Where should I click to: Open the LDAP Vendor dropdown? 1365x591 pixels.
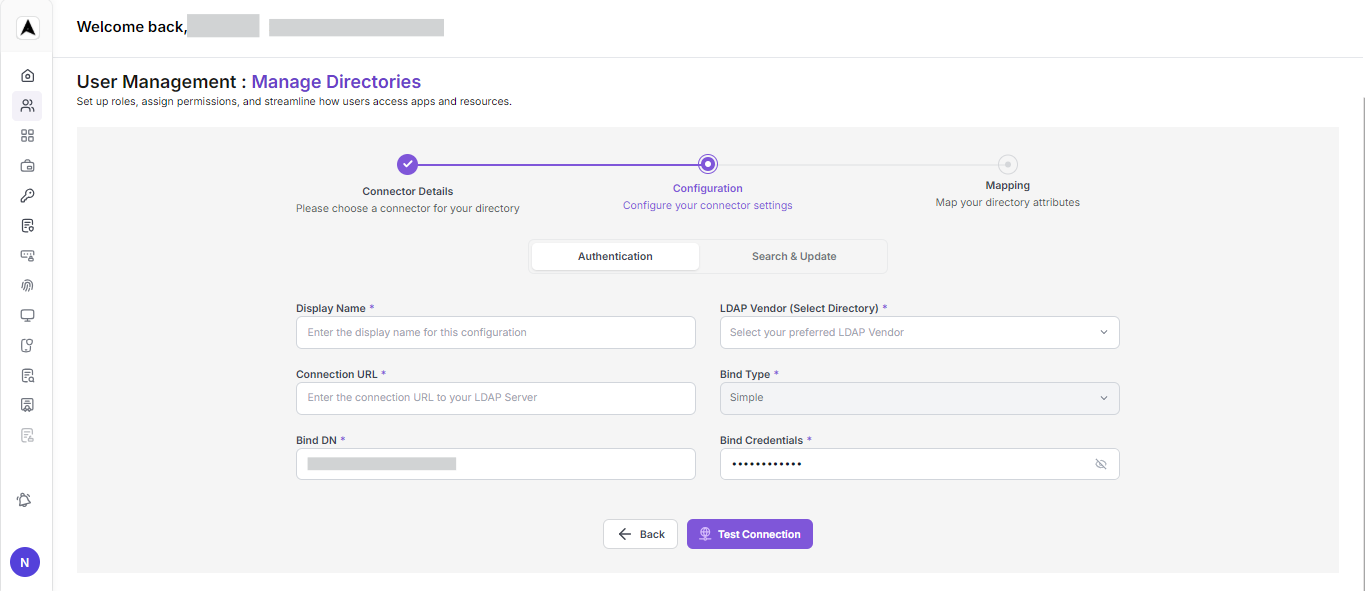(919, 332)
